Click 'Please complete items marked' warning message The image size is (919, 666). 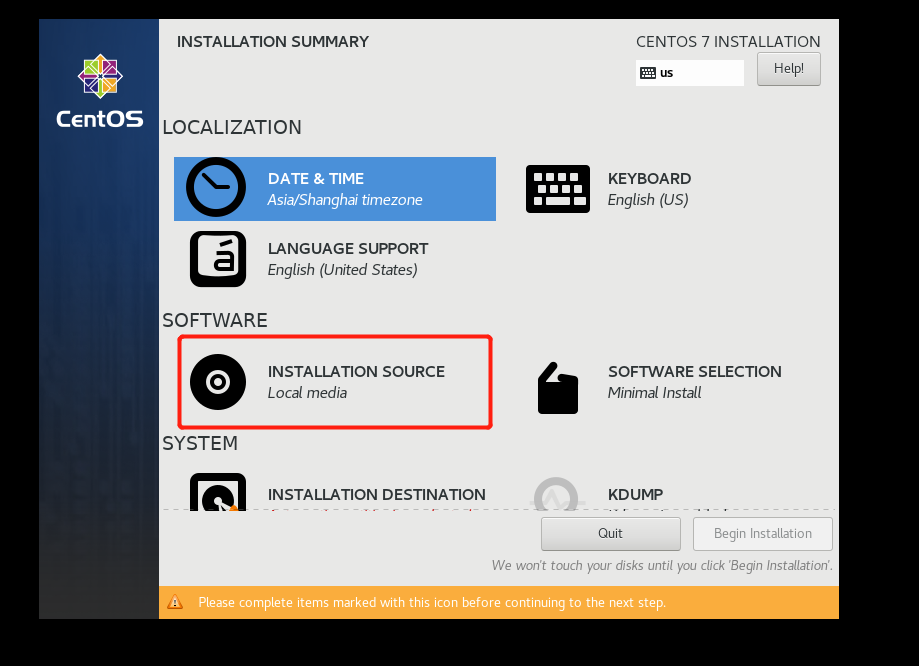pos(432,603)
